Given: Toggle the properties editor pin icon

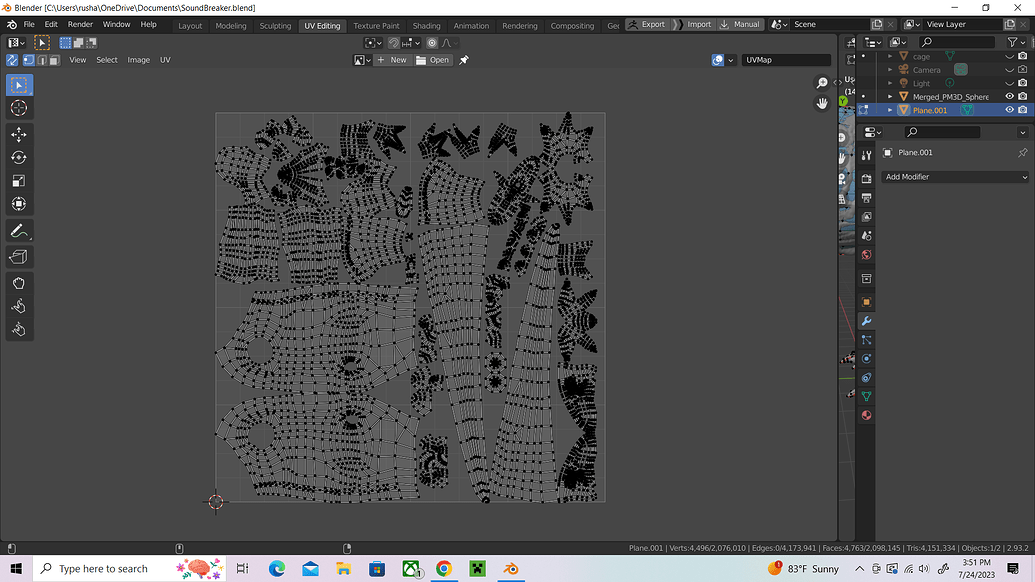Looking at the screenshot, I should point(1022,152).
